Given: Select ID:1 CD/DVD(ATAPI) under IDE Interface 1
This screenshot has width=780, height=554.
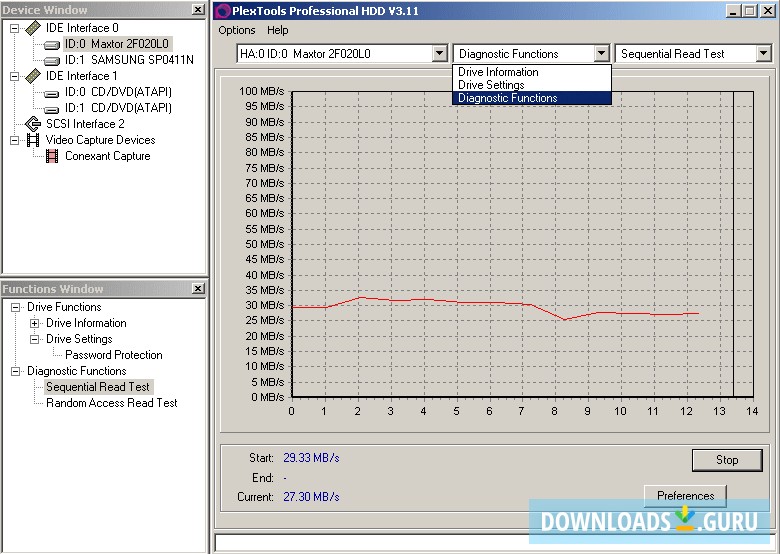Looking at the screenshot, I should [x=118, y=108].
